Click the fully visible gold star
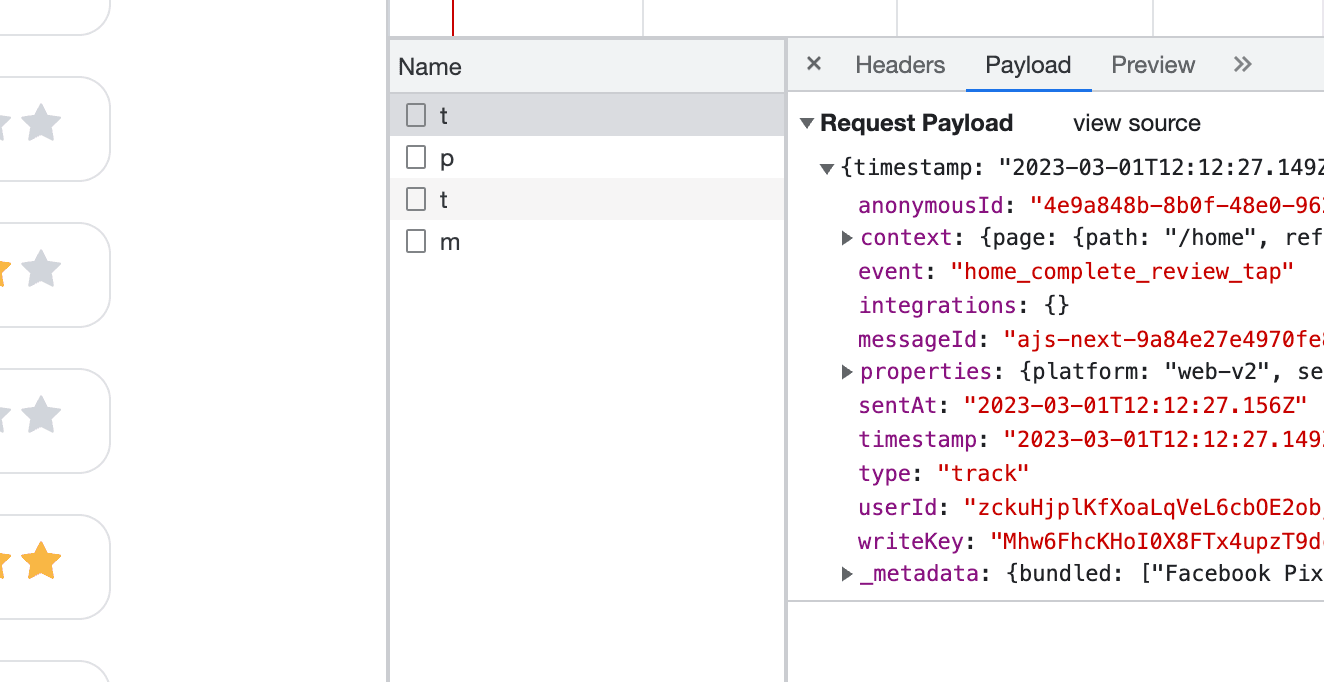Viewport: 1324px width, 682px height. click(x=41, y=561)
